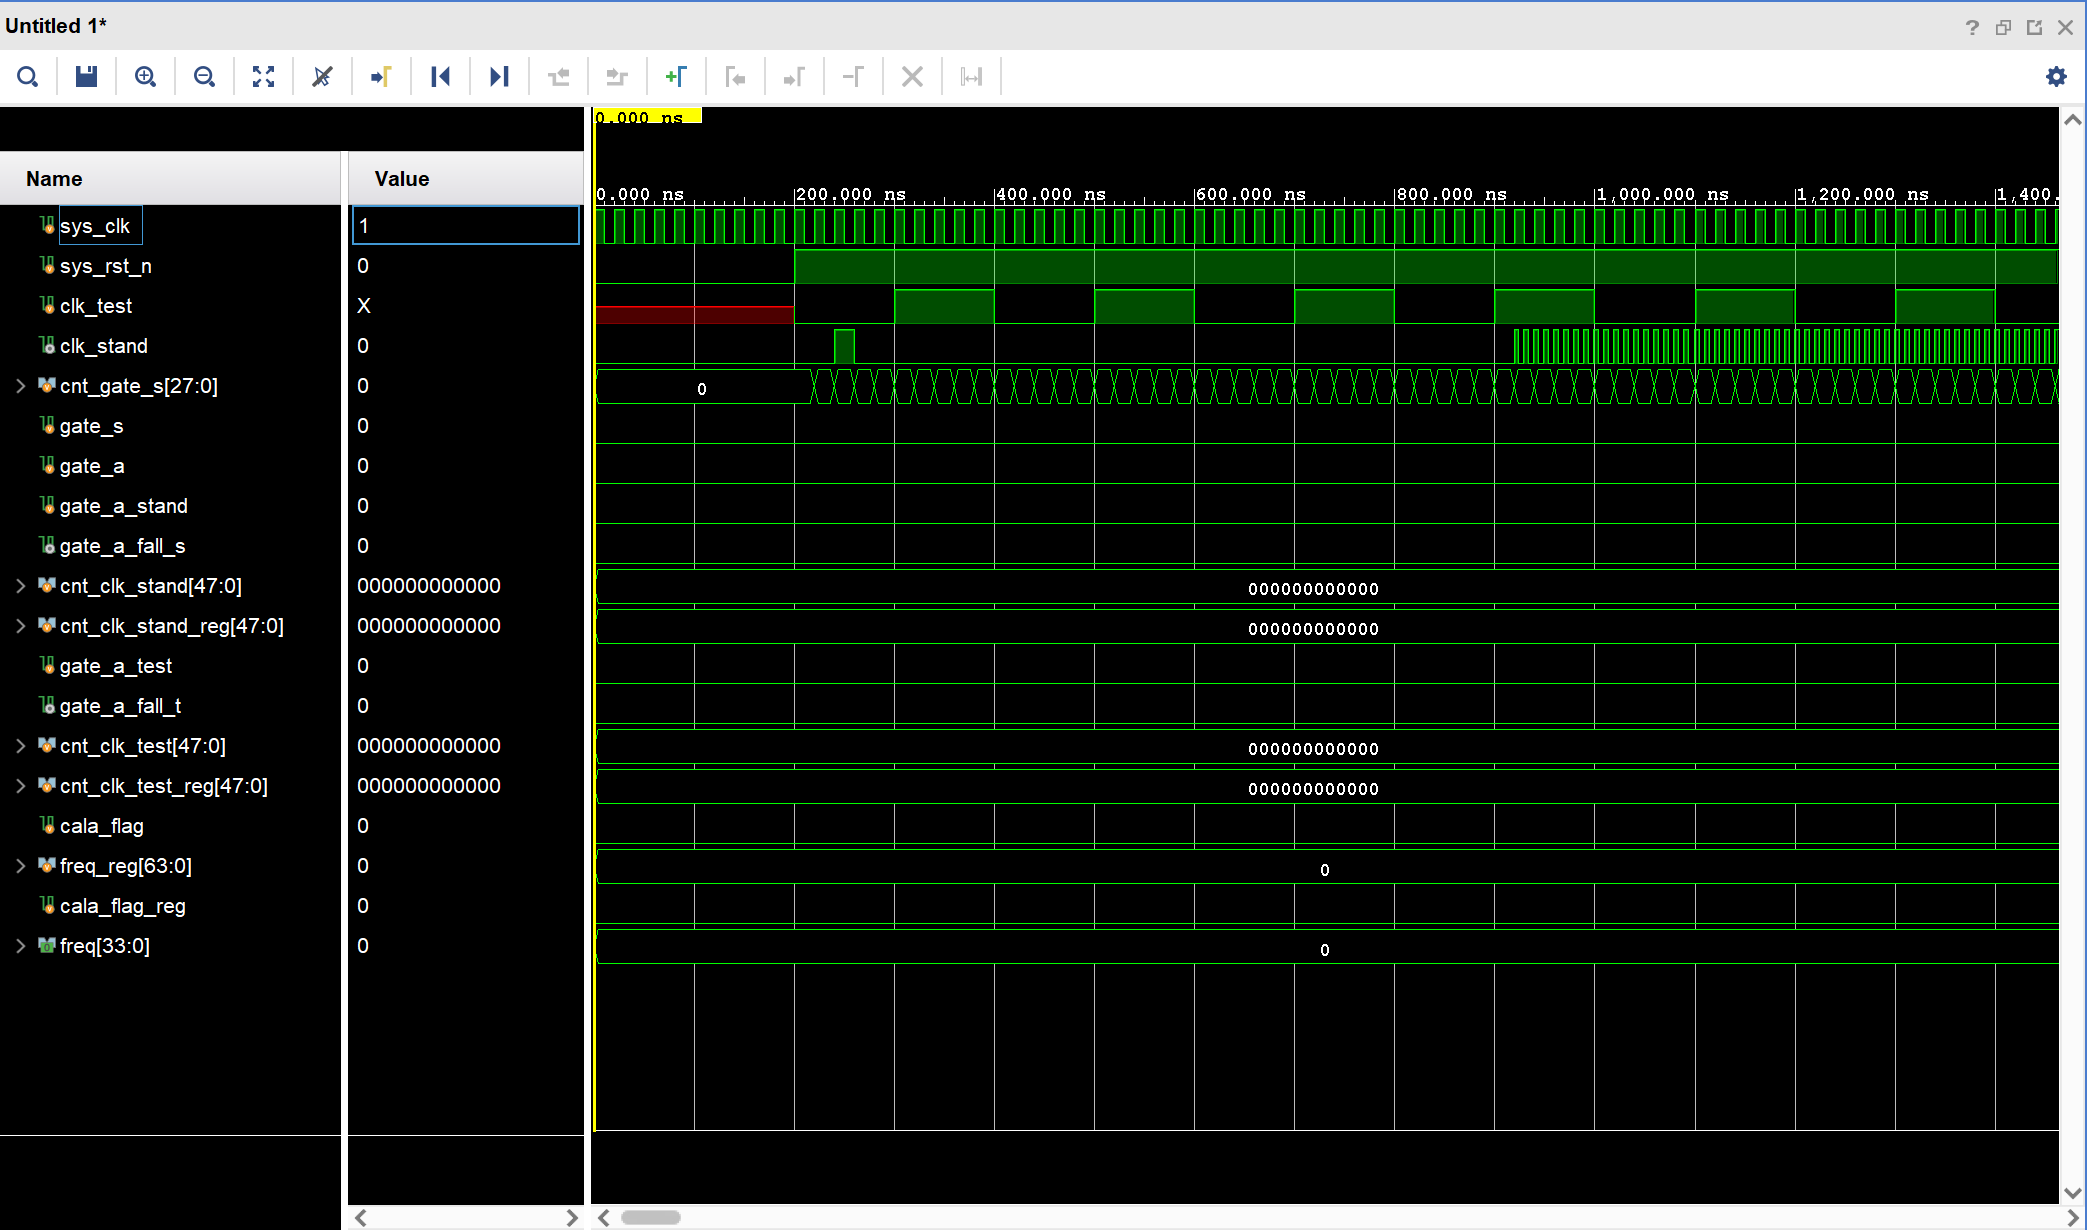Click the Value column header
The height and width of the screenshot is (1230, 2087).
point(402,179)
